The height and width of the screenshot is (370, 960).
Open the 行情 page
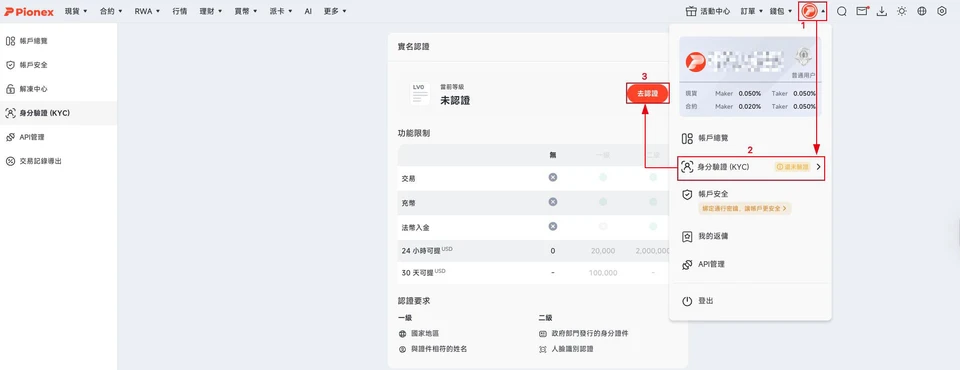(179, 12)
